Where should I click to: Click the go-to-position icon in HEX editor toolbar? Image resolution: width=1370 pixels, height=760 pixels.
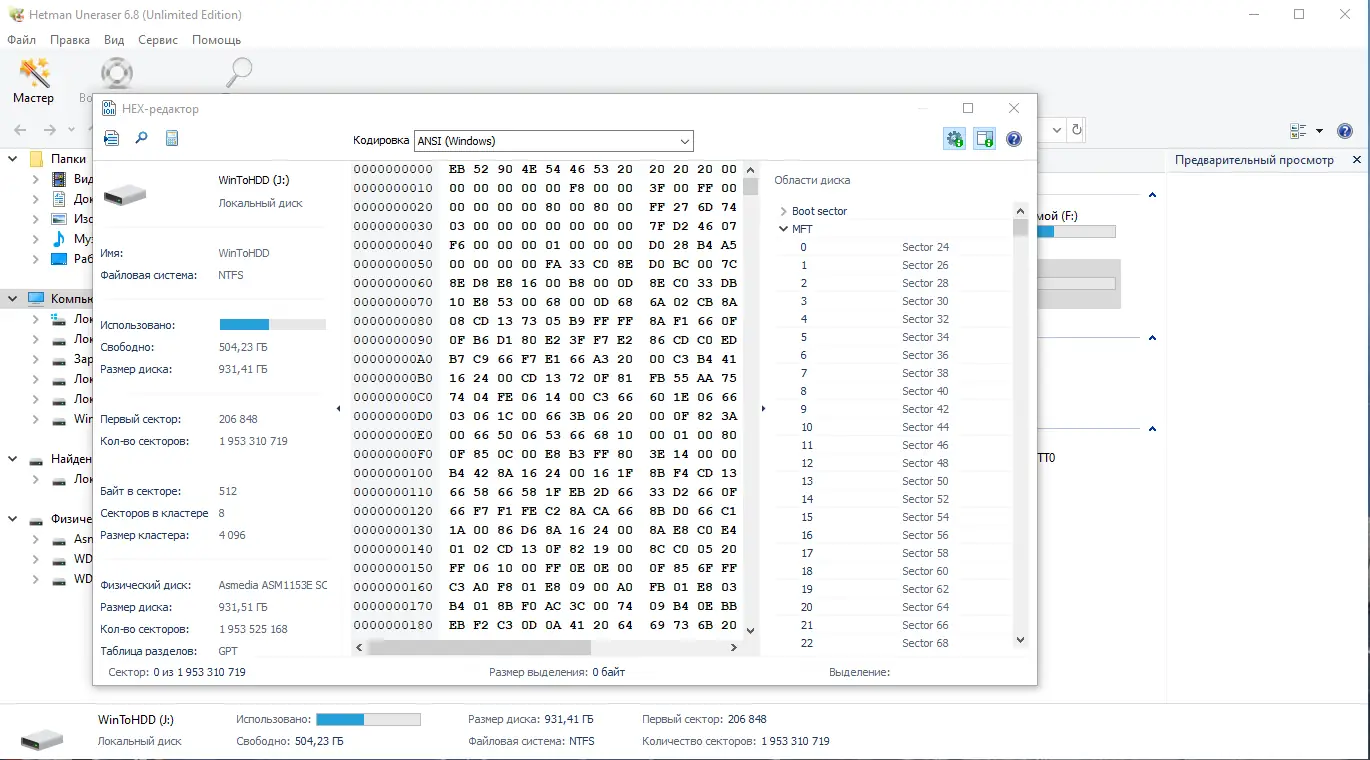coord(111,139)
